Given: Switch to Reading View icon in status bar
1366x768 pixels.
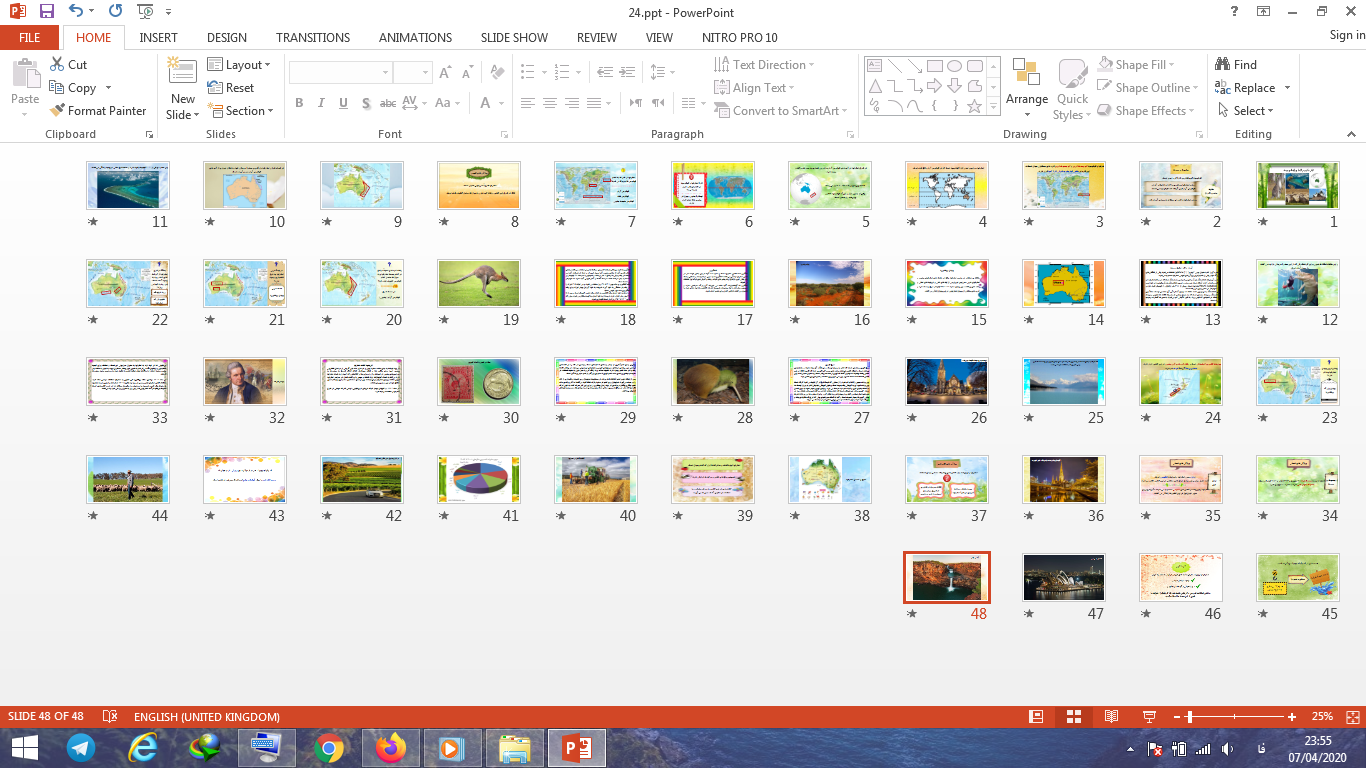Looking at the screenshot, I should (x=1111, y=717).
